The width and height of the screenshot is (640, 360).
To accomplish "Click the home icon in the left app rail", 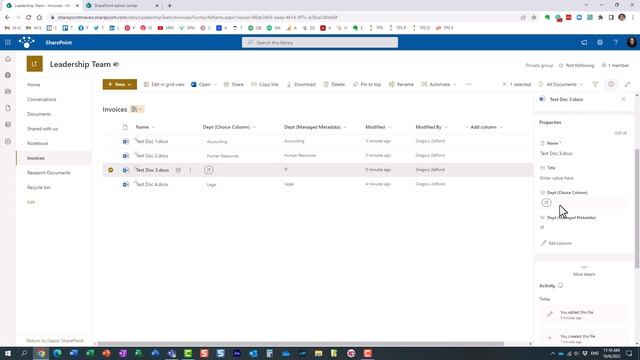I will click(8, 59).
